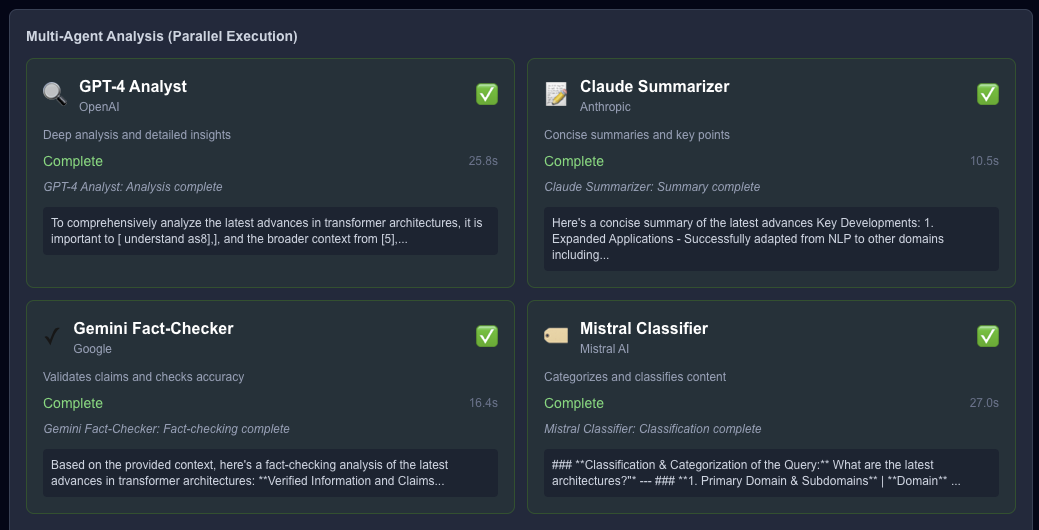This screenshot has height=530, width=1039.
Task: Click the green check on GPT-4 Analyst card
Action: coord(487,94)
